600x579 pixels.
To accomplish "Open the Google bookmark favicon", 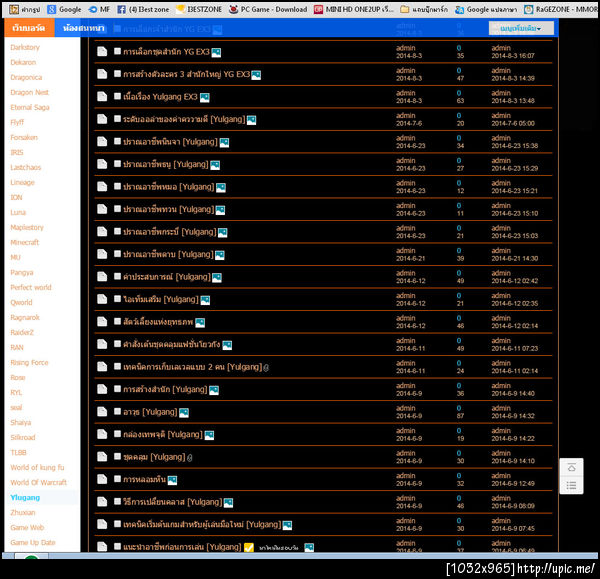I will [51, 10].
